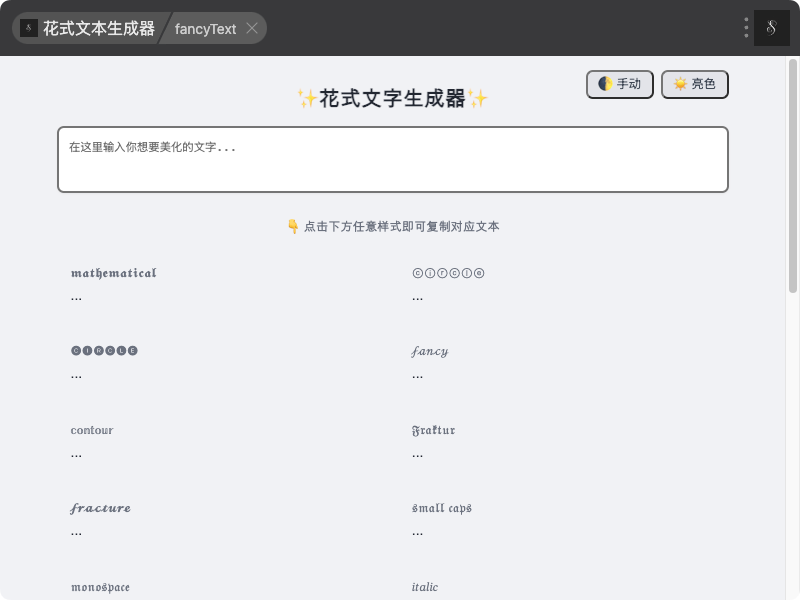Choose the italic style
The width and height of the screenshot is (800, 600).
(x=425, y=587)
